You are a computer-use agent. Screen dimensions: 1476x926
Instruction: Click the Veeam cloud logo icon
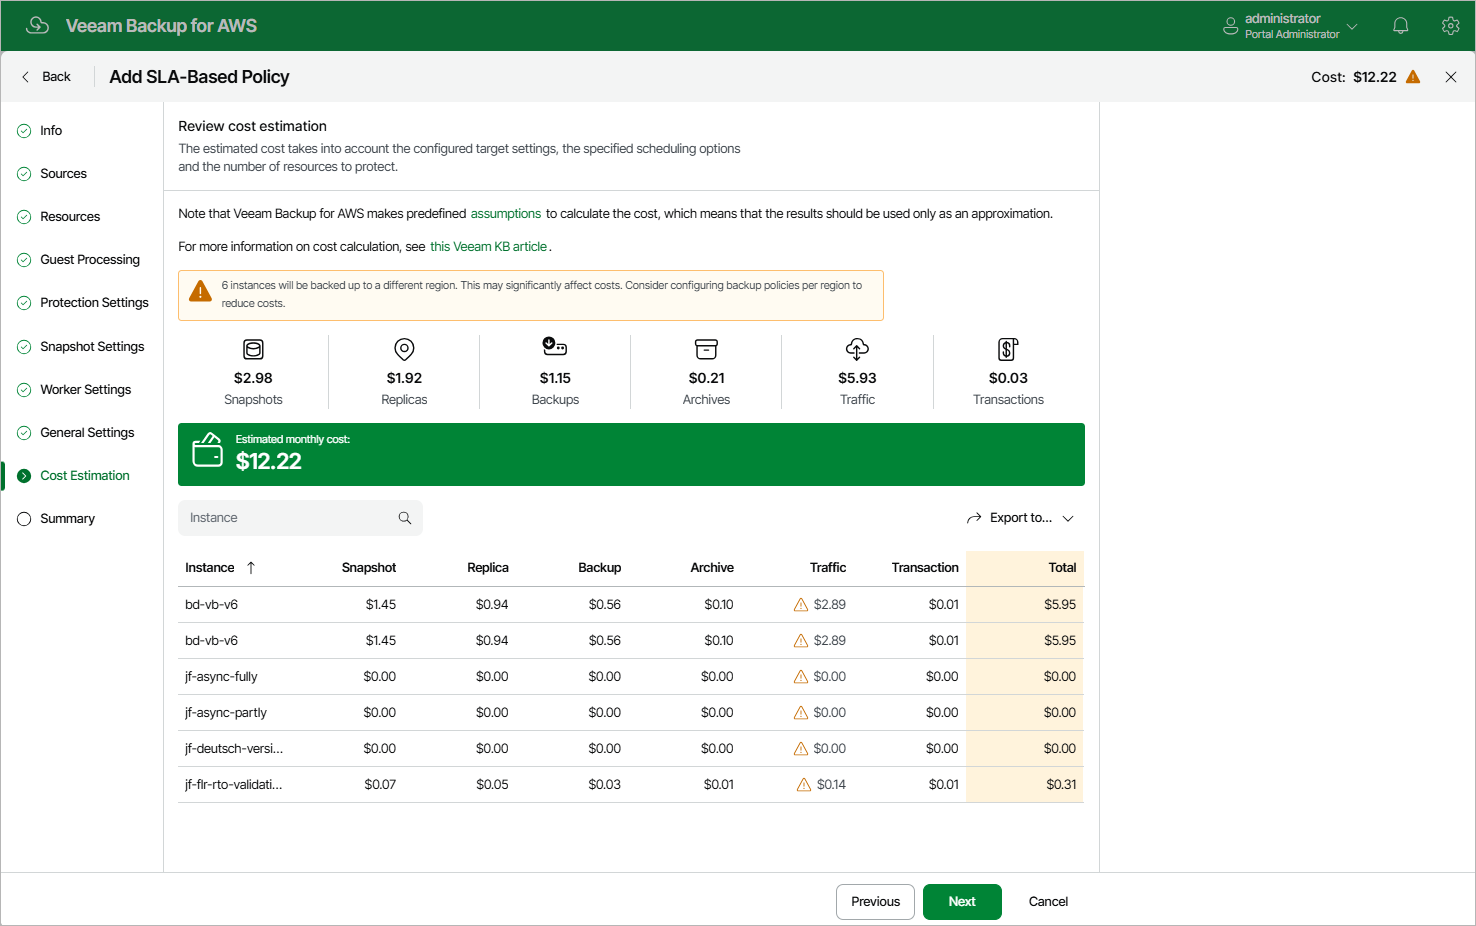click(38, 25)
